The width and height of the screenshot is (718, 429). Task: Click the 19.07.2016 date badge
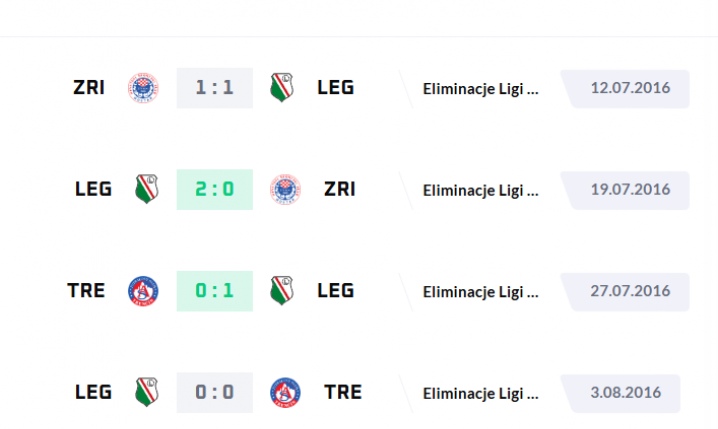pyautogui.click(x=626, y=190)
